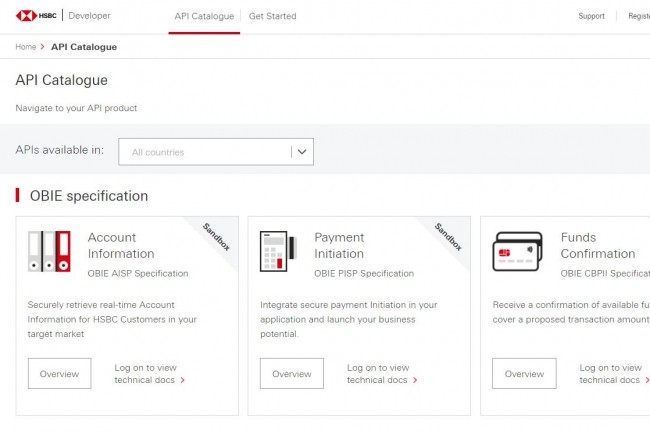
Task: Click the Payment Initiation card title
Action: [339, 245]
